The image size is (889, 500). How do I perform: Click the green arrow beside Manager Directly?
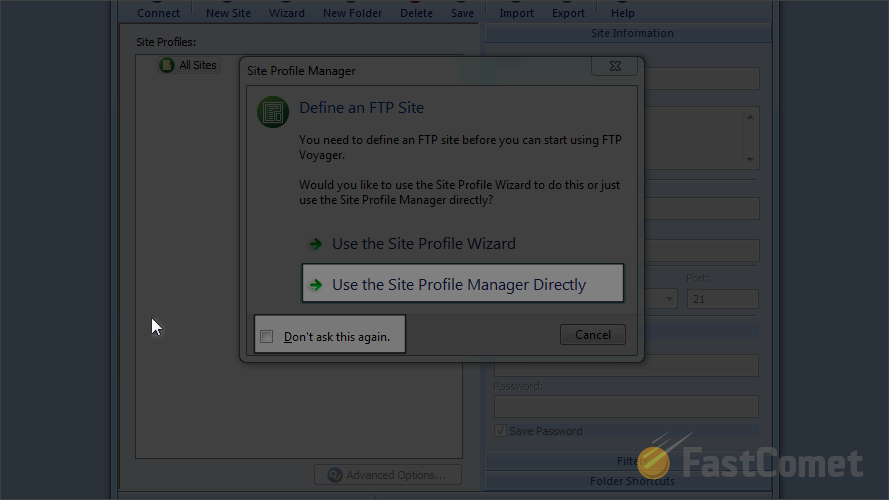coord(316,285)
